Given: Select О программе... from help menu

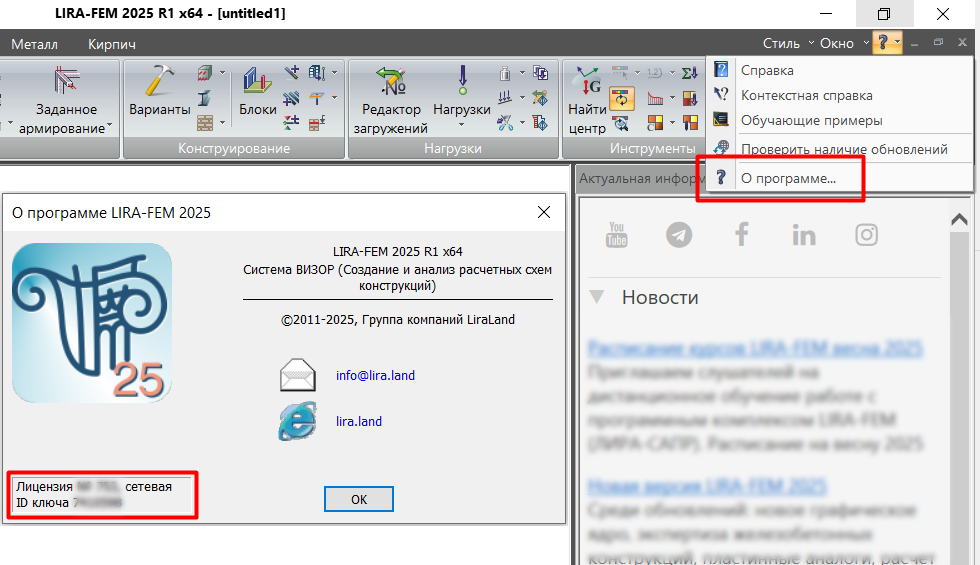Looking at the screenshot, I should (x=788, y=179).
